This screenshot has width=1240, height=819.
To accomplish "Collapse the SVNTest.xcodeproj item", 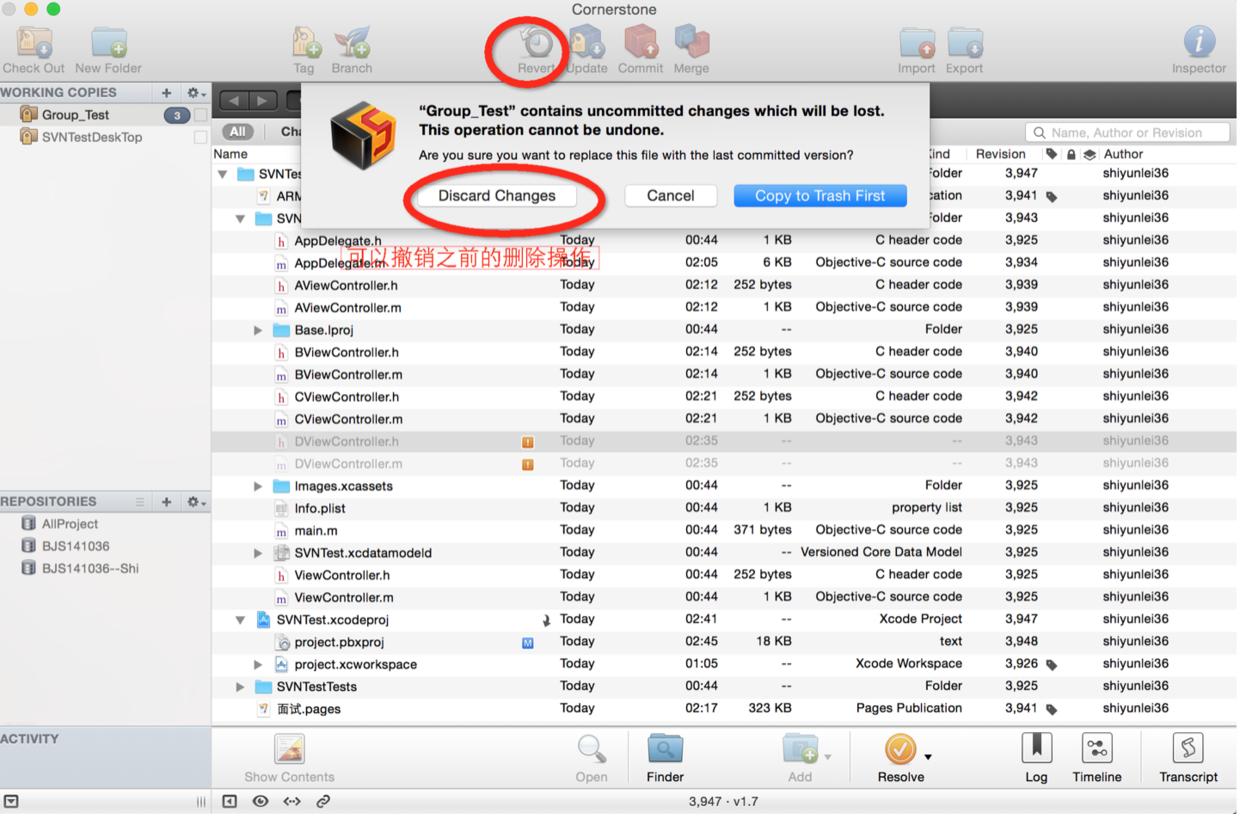I will pos(240,620).
